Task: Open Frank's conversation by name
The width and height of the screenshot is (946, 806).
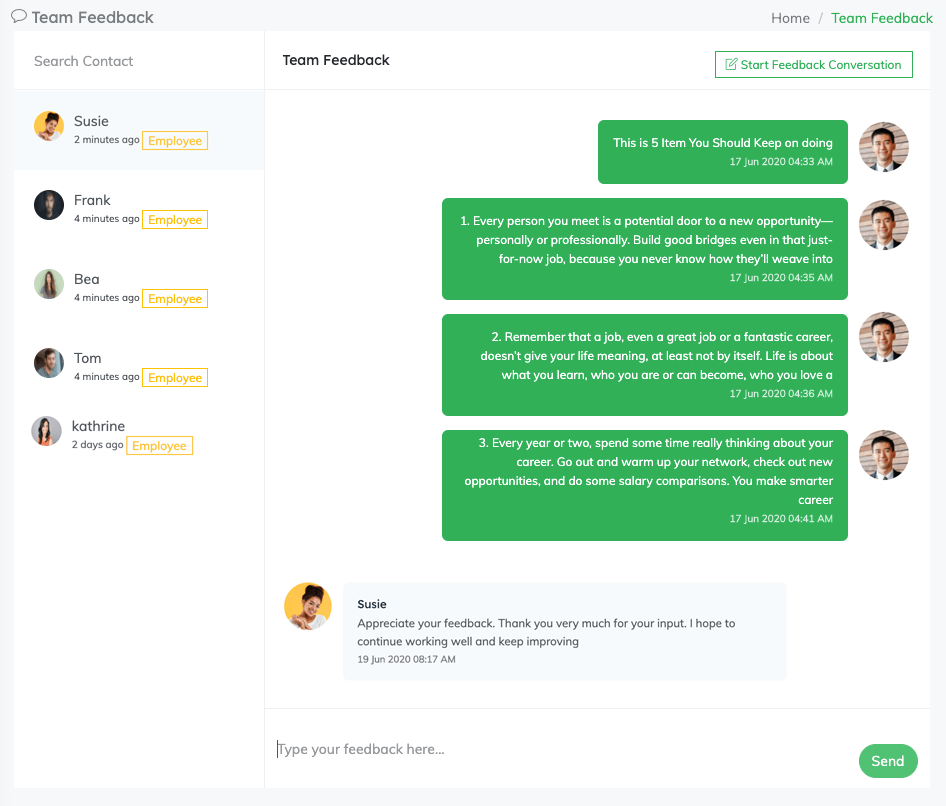Action: pos(92,200)
